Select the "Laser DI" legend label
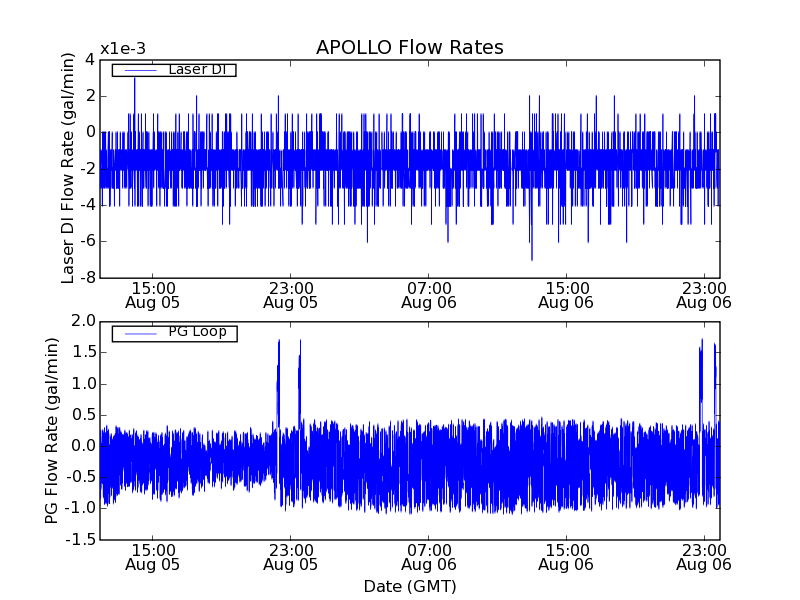Screen dimensions: 800x600 (197, 70)
